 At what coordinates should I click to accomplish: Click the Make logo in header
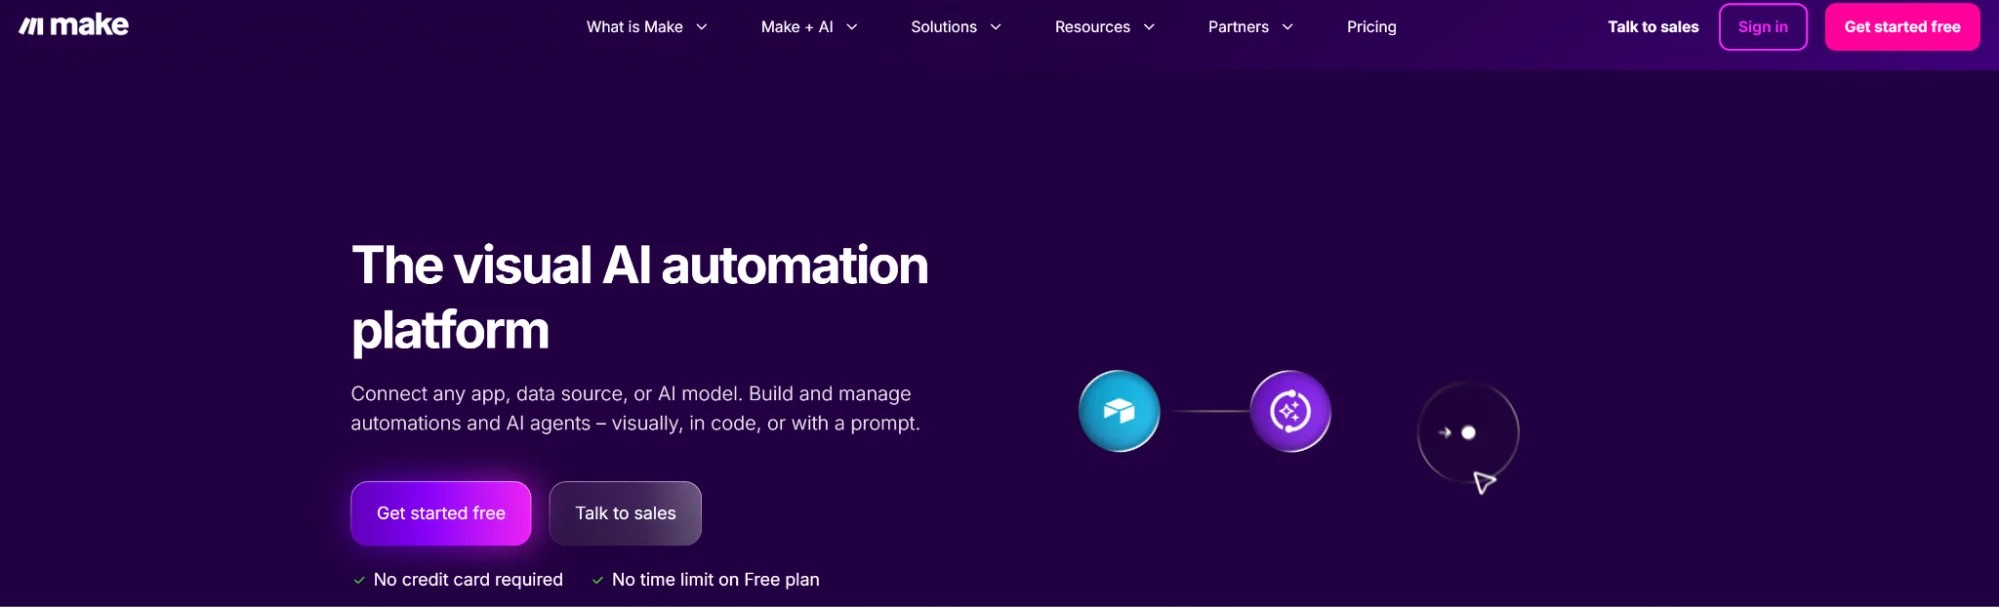pos(74,26)
